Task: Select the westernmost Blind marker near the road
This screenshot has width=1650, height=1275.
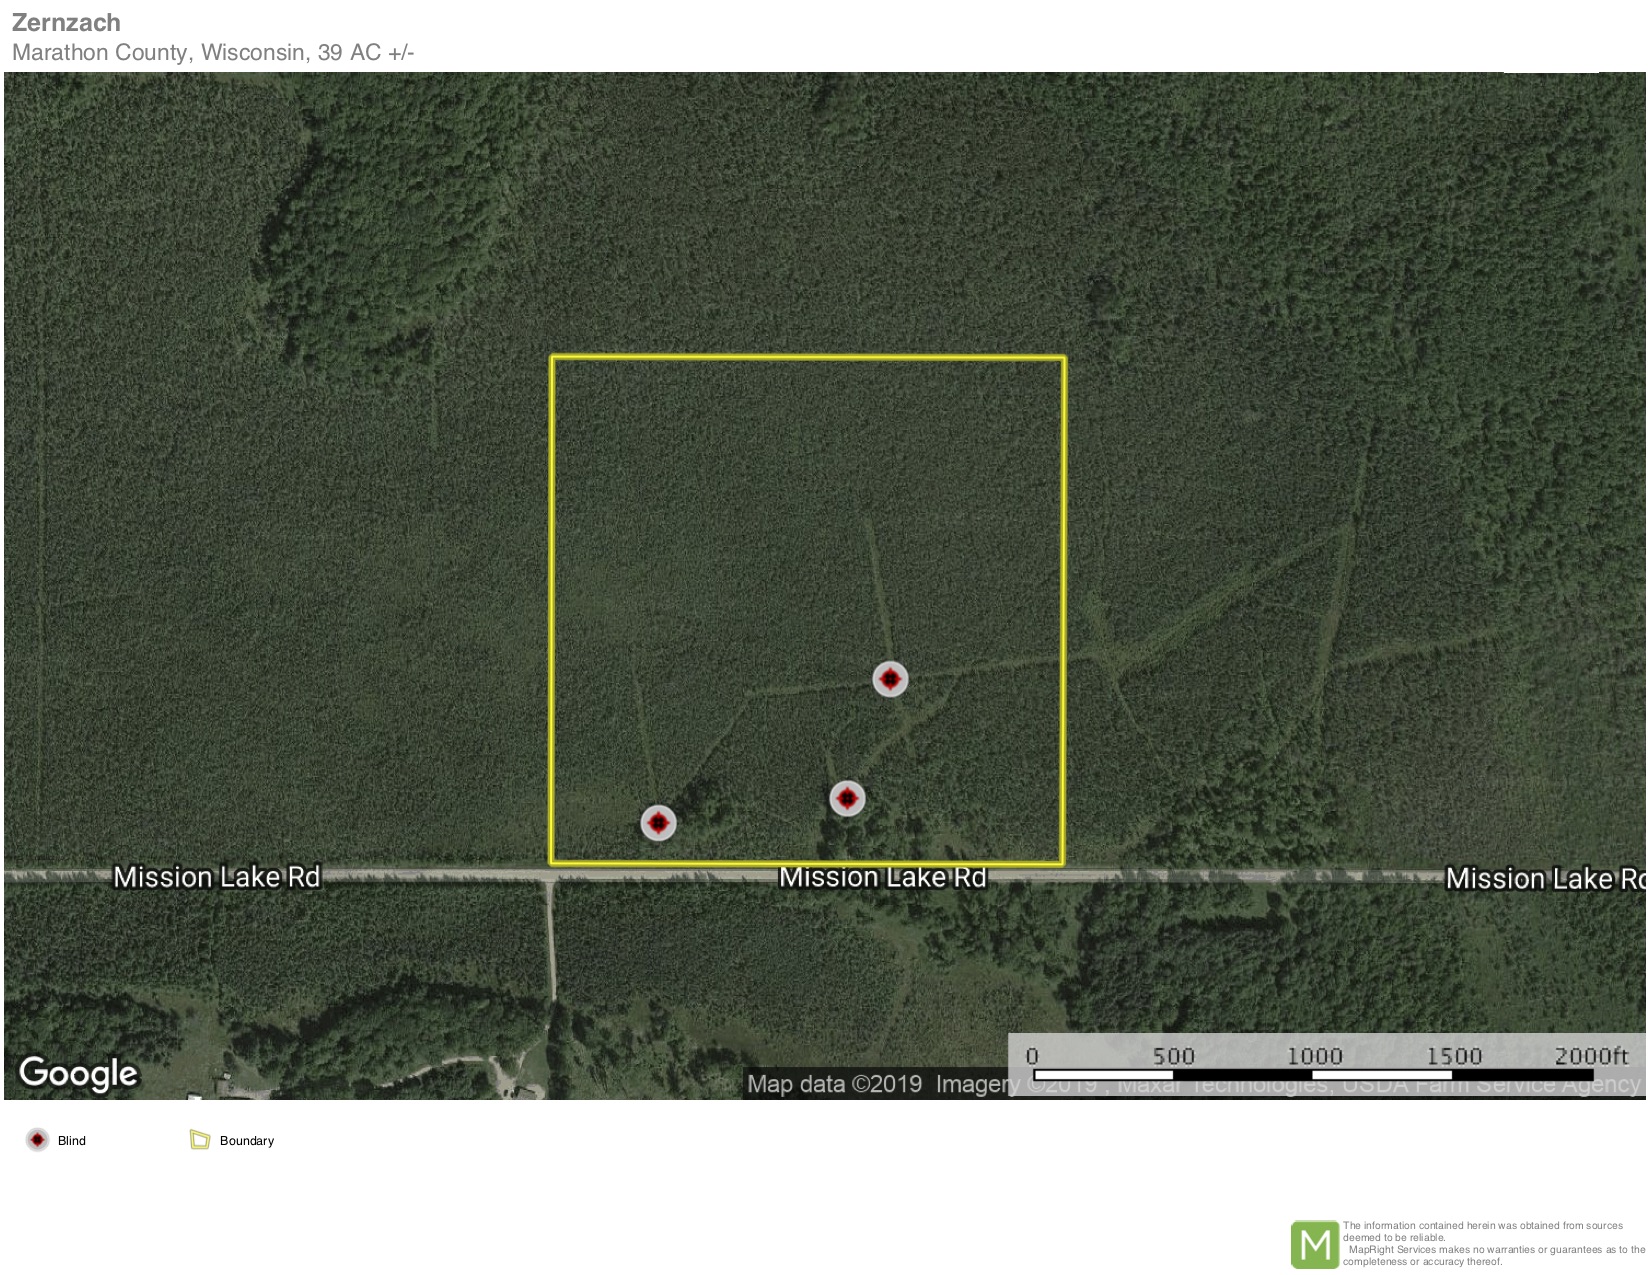Action: click(x=658, y=823)
